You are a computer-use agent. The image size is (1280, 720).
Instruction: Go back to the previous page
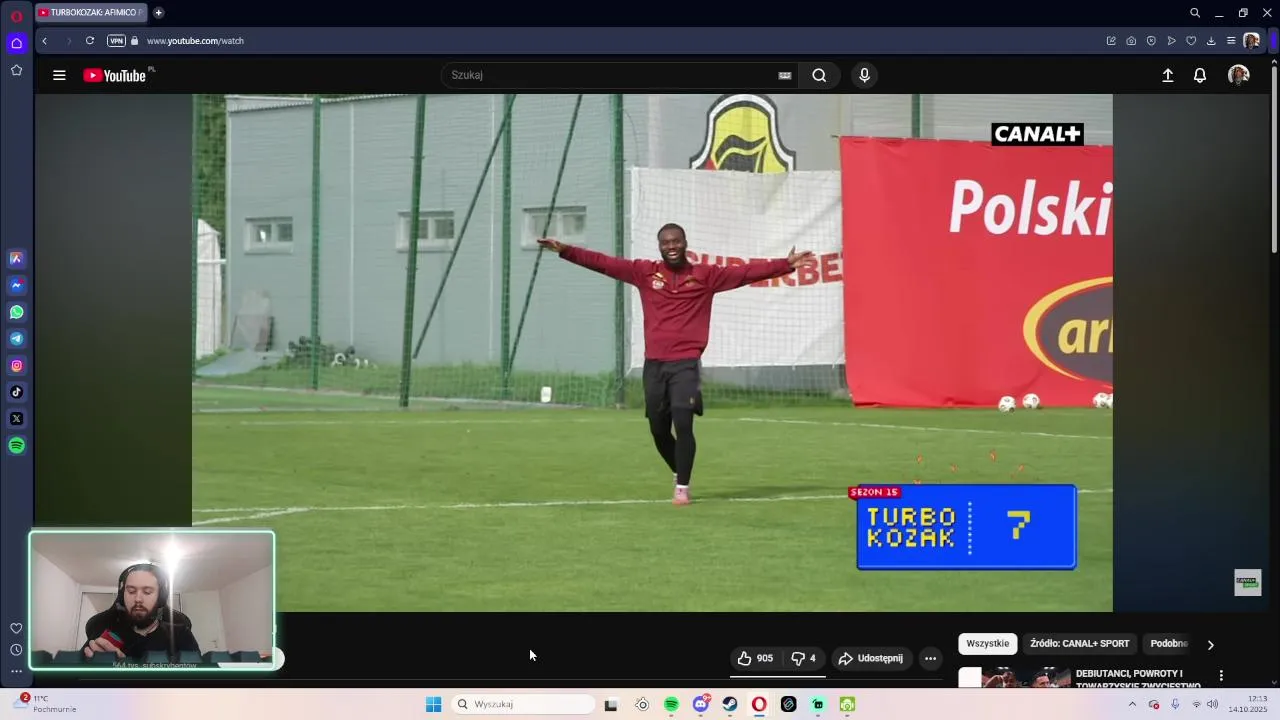tap(44, 41)
